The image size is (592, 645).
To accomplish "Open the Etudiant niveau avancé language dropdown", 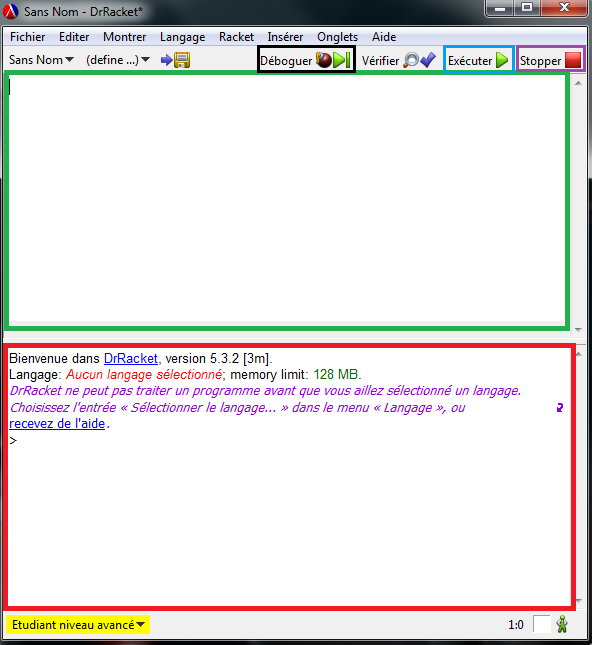I will coord(78,624).
